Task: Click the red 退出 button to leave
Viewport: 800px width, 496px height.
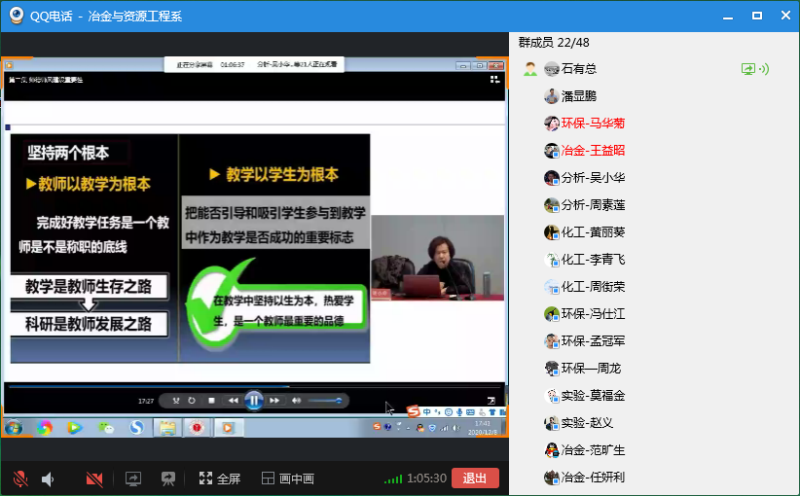Action: coord(475,478)
